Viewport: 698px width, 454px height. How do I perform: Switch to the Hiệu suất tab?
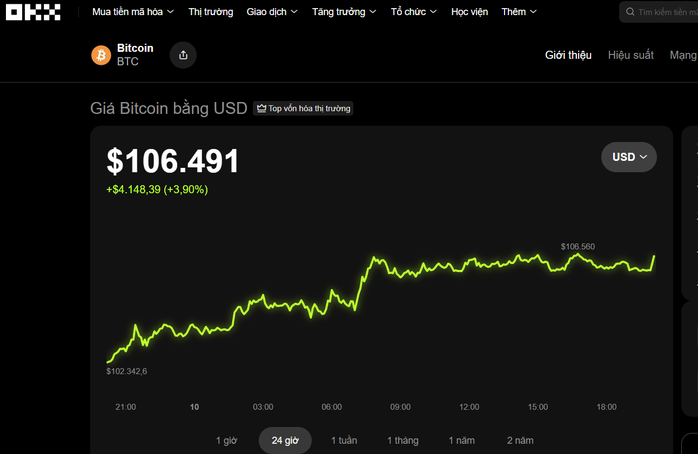coord(630,55)
